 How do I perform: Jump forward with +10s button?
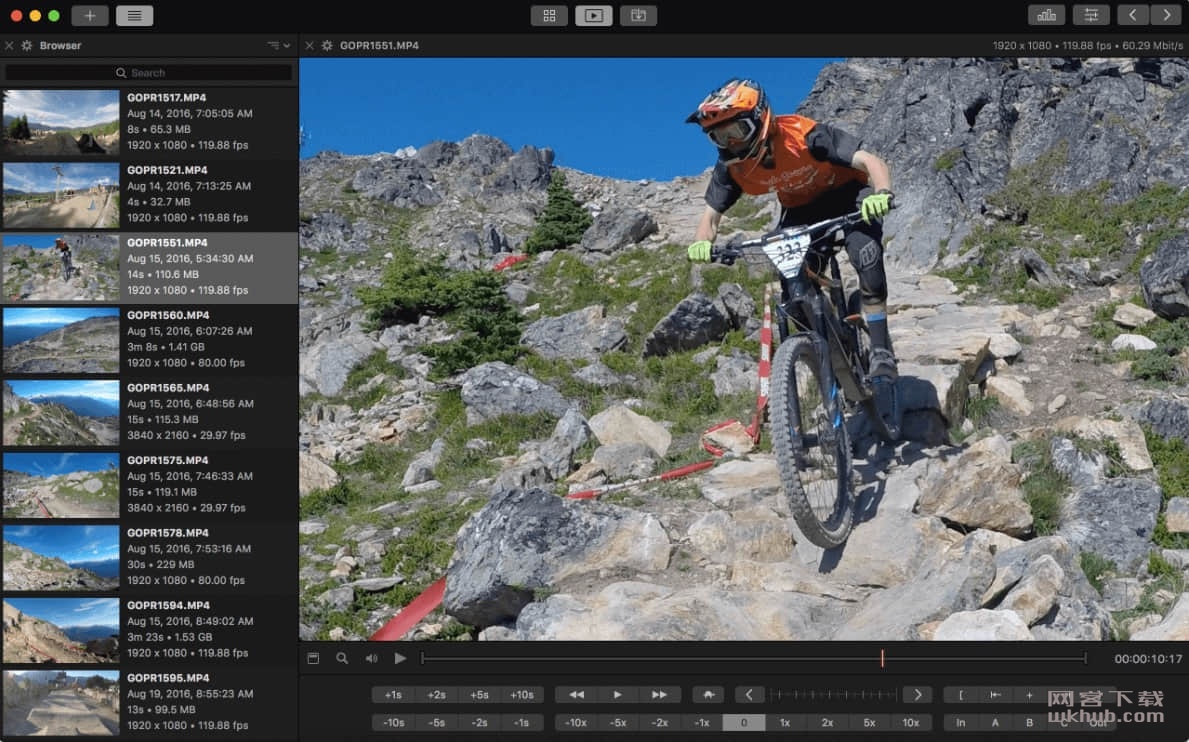[x=522, y=694]
